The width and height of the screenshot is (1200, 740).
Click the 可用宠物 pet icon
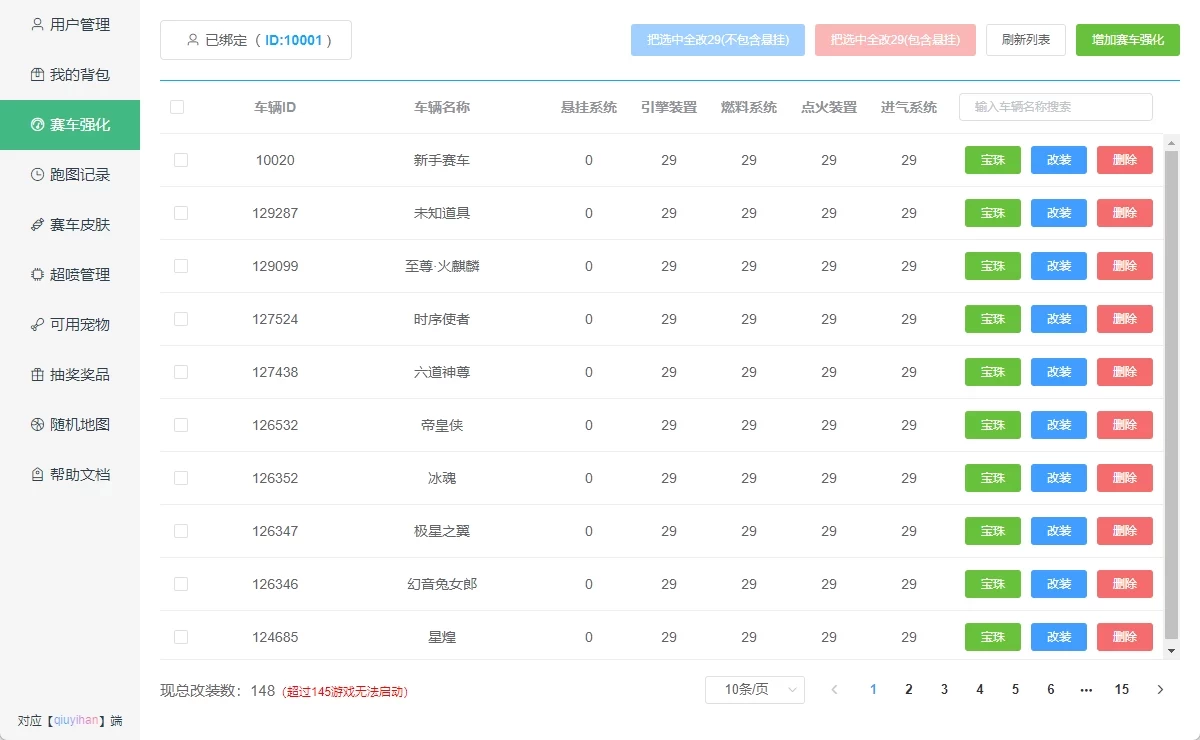pos(37,324)
